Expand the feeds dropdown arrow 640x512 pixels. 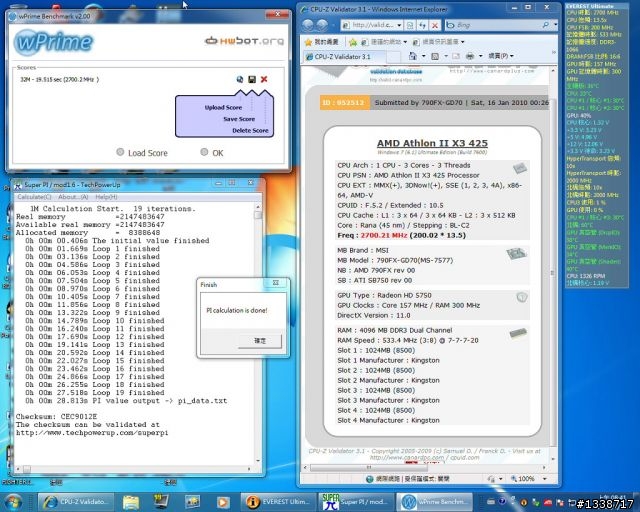(445, 56)
